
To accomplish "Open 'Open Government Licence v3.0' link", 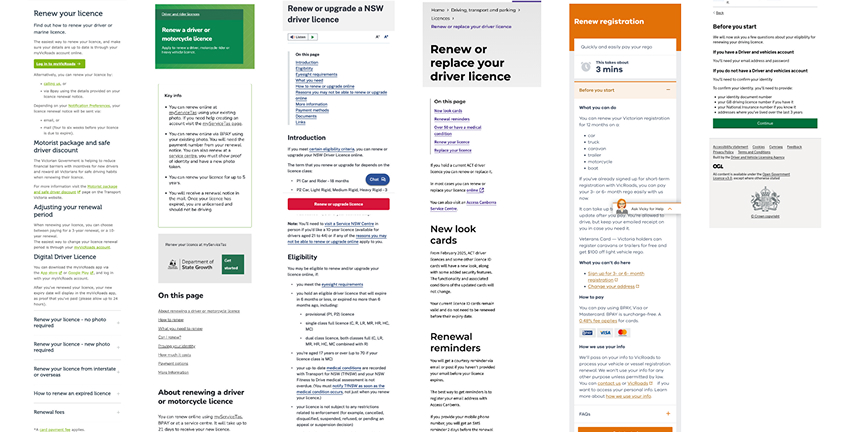I will click(752, 176).
